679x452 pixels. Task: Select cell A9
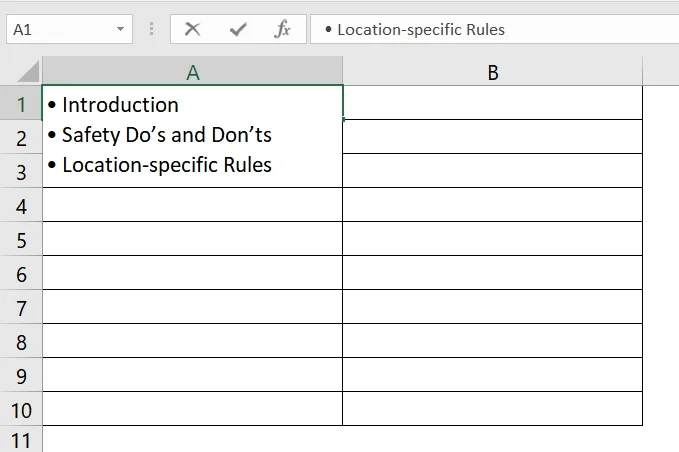point(193,375)
